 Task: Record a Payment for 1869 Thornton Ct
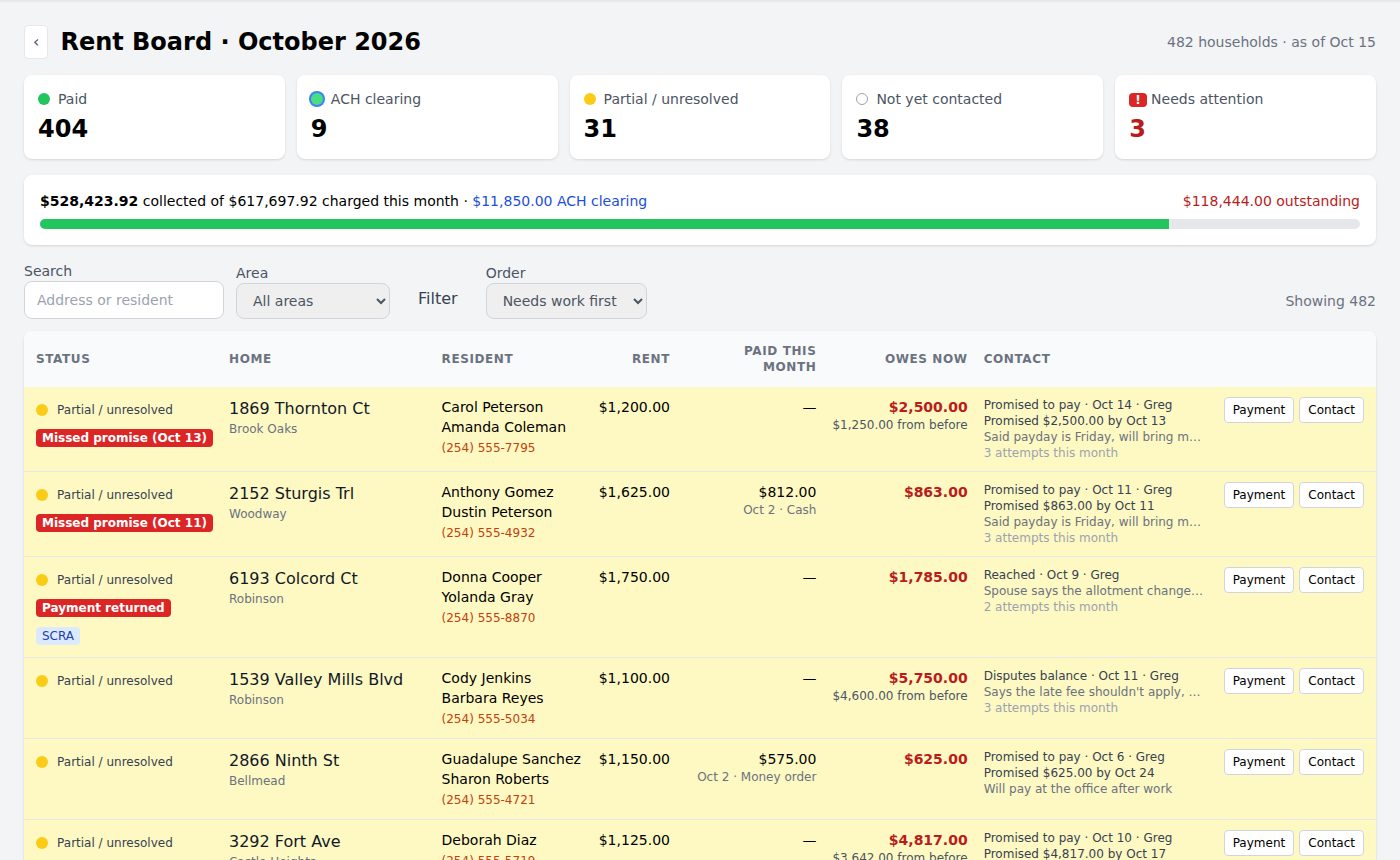click(x=1259, y=410)
